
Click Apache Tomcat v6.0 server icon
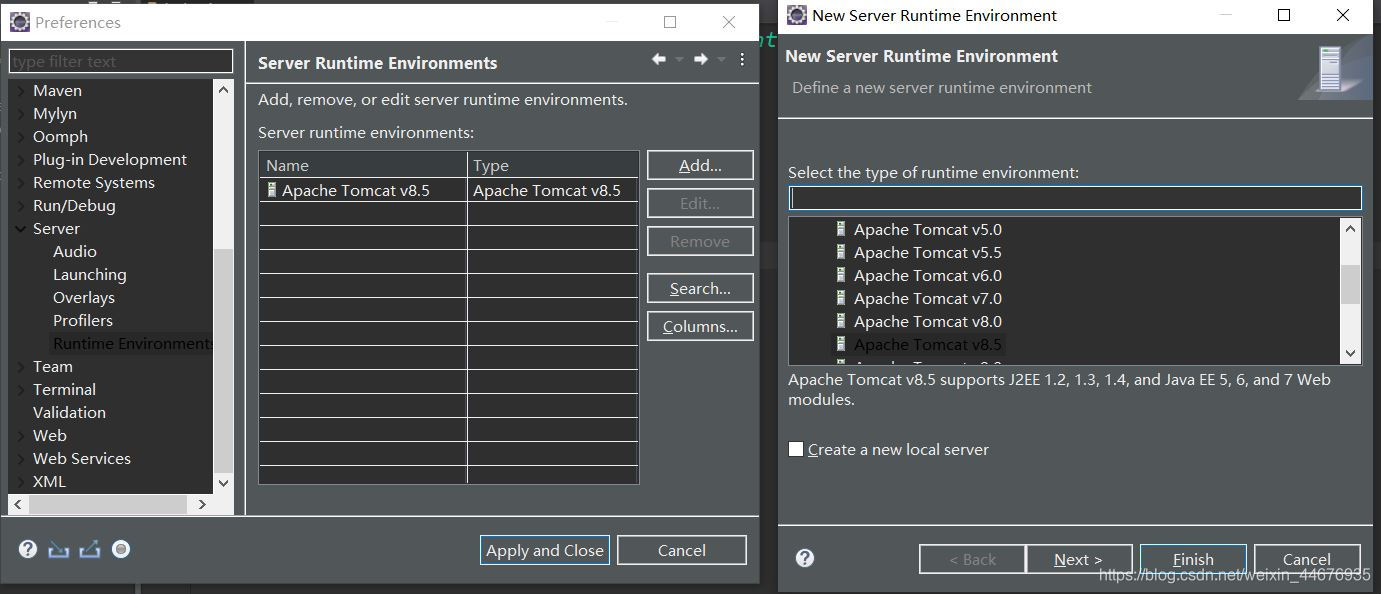[x=841, y=275]
